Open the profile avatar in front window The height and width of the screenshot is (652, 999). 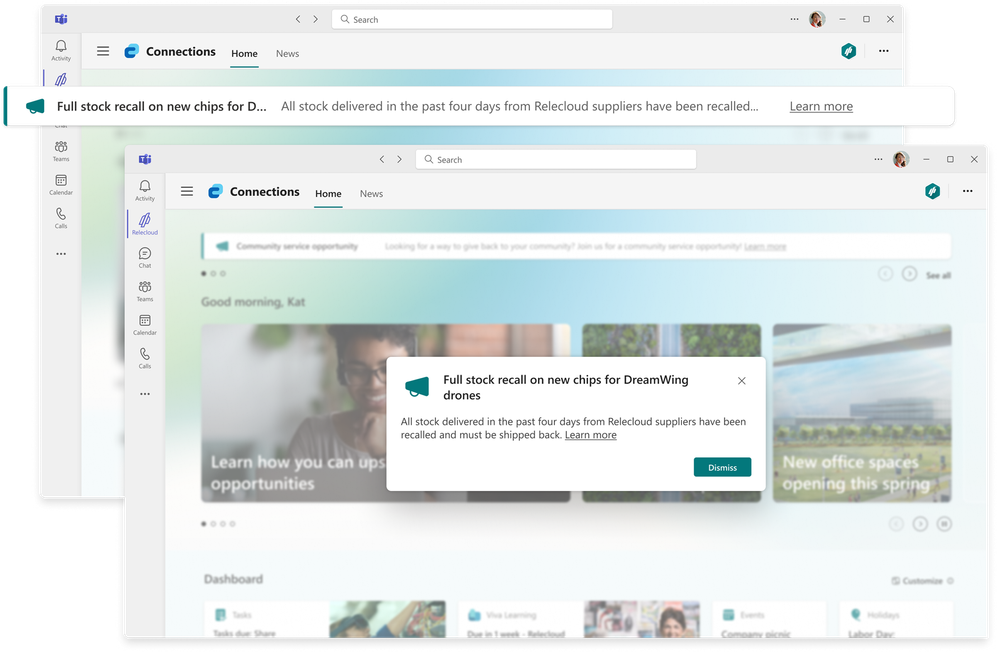click(x=901, y=159)
